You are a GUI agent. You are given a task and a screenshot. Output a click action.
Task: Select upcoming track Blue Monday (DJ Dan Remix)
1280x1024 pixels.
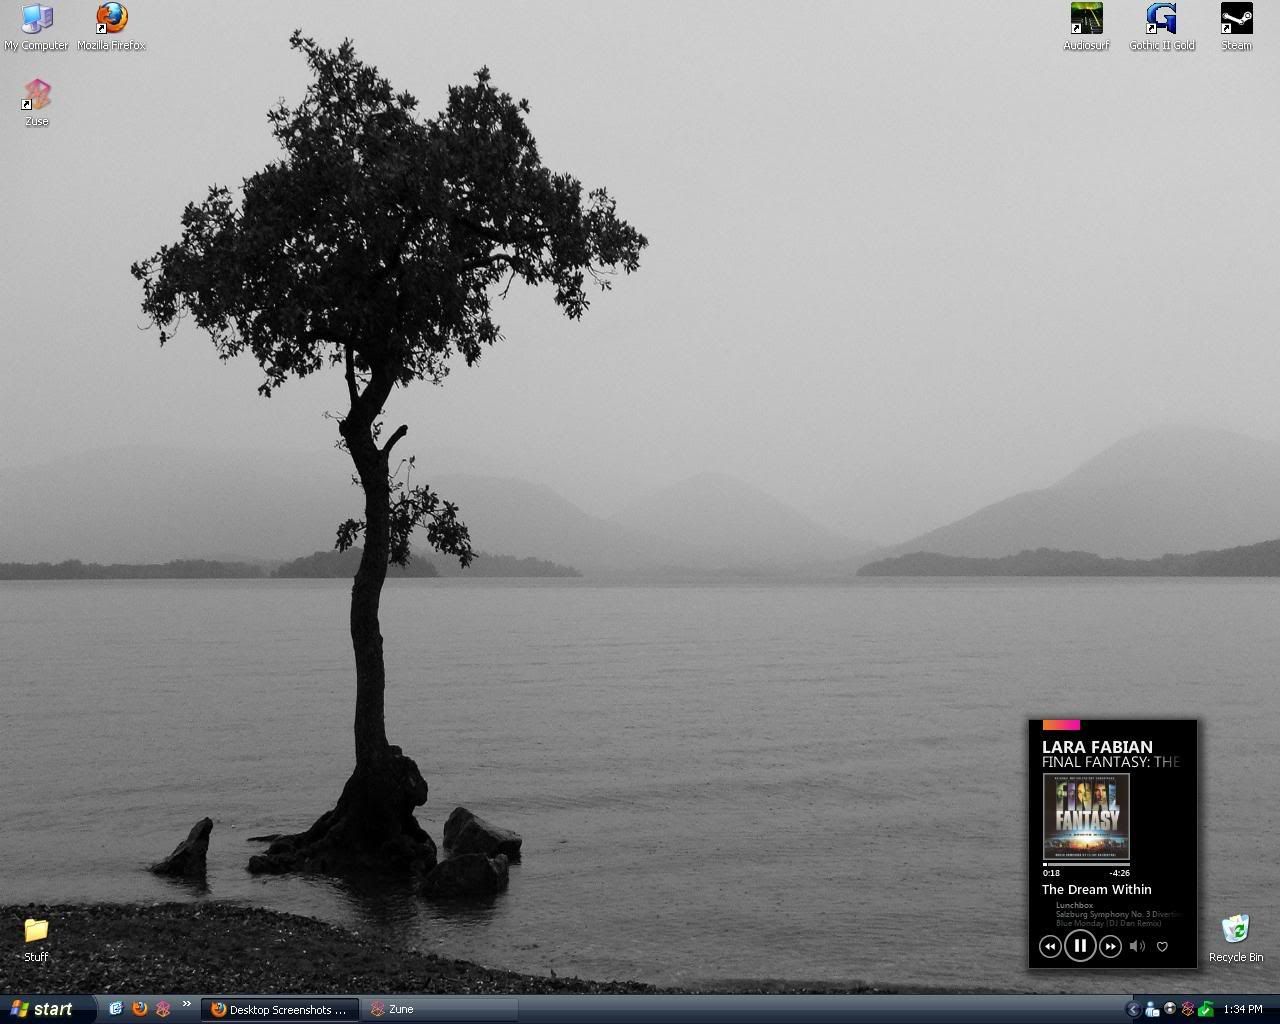tap(1108, 923)
